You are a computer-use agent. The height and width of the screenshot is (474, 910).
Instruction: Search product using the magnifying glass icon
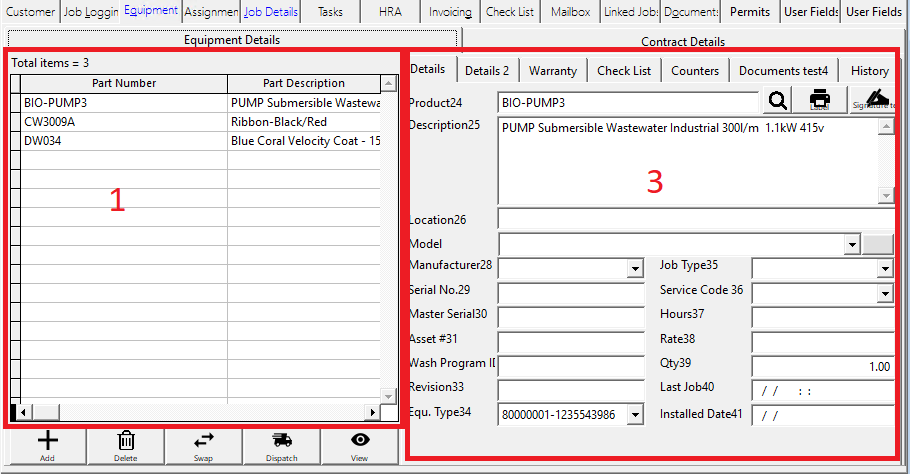point(777,100)
